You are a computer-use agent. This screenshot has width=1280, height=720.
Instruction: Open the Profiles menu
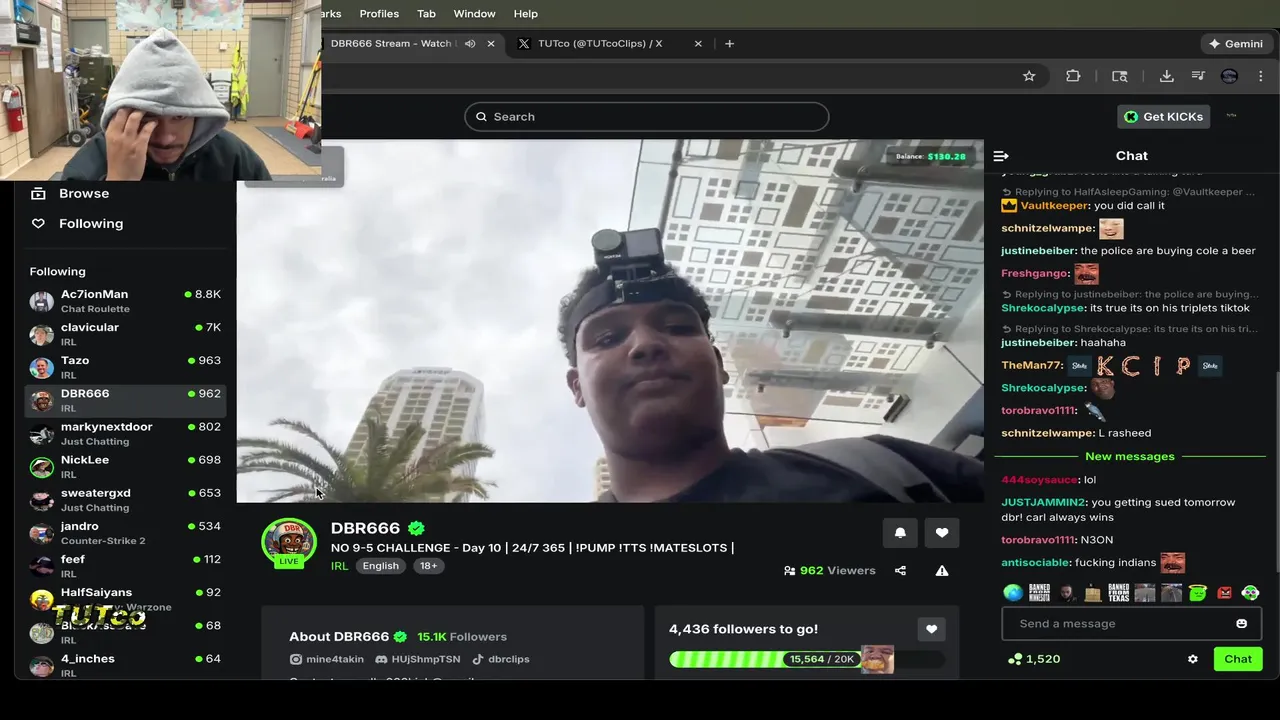click(379, 14)
